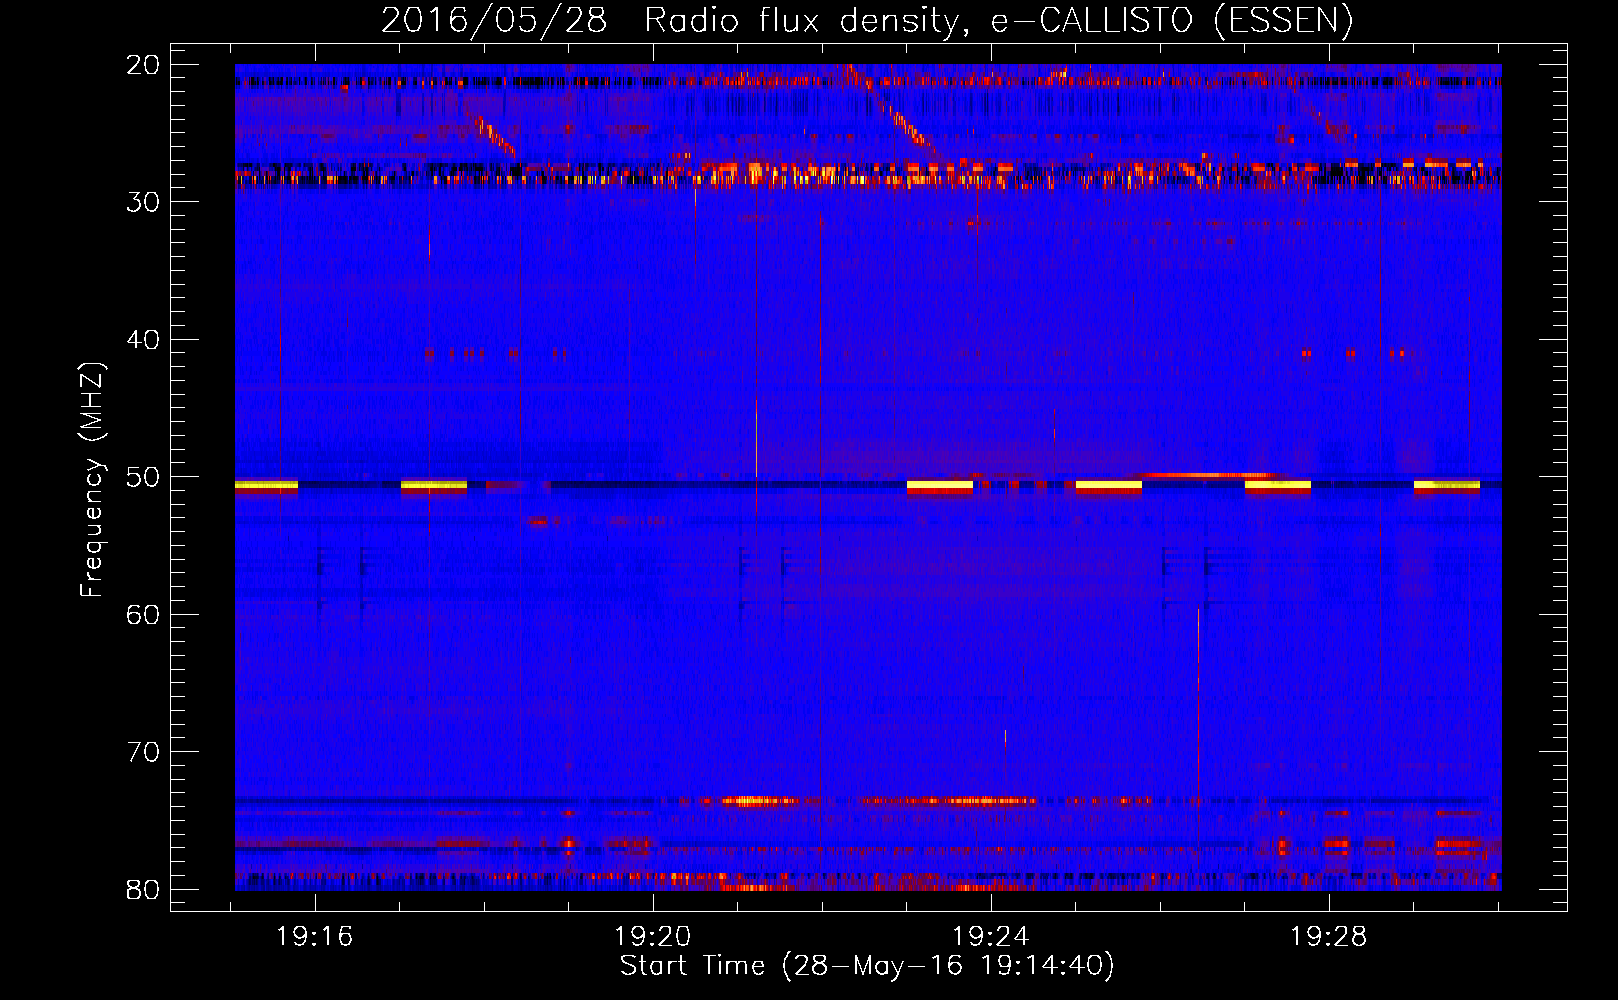This screenshot has height=1000, width=1618.
Task: Click the 60 frequency tick label
Action: (143, 614)
